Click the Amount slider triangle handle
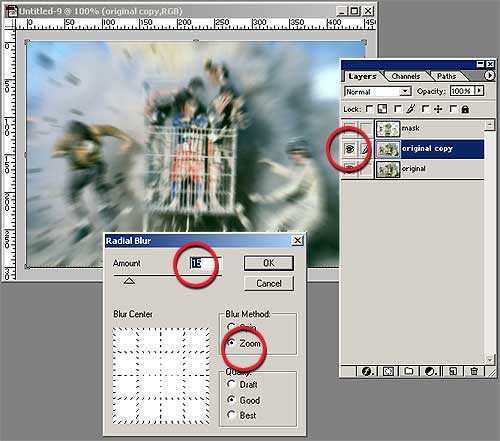This screenshot has height=441, width=500. click(x=129, y=281)
